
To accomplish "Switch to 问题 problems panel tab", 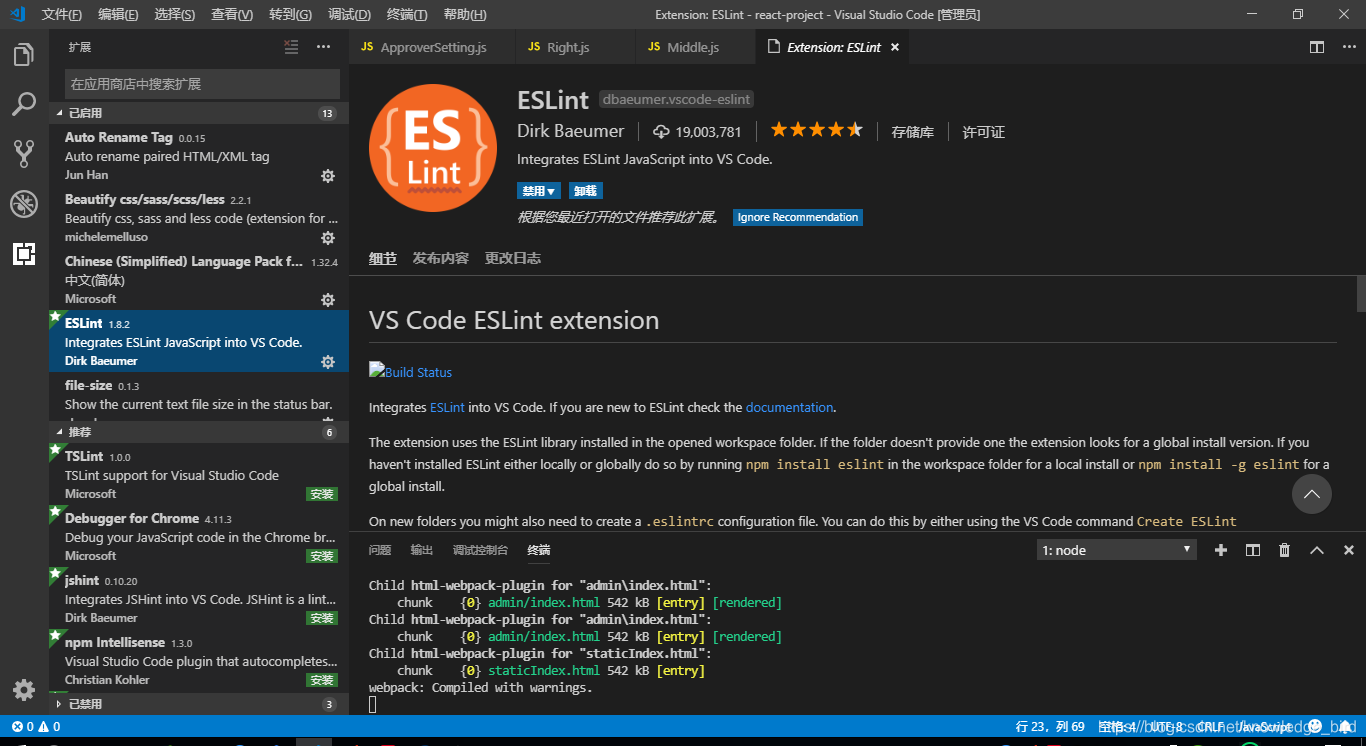I will [x=380, y=550].
